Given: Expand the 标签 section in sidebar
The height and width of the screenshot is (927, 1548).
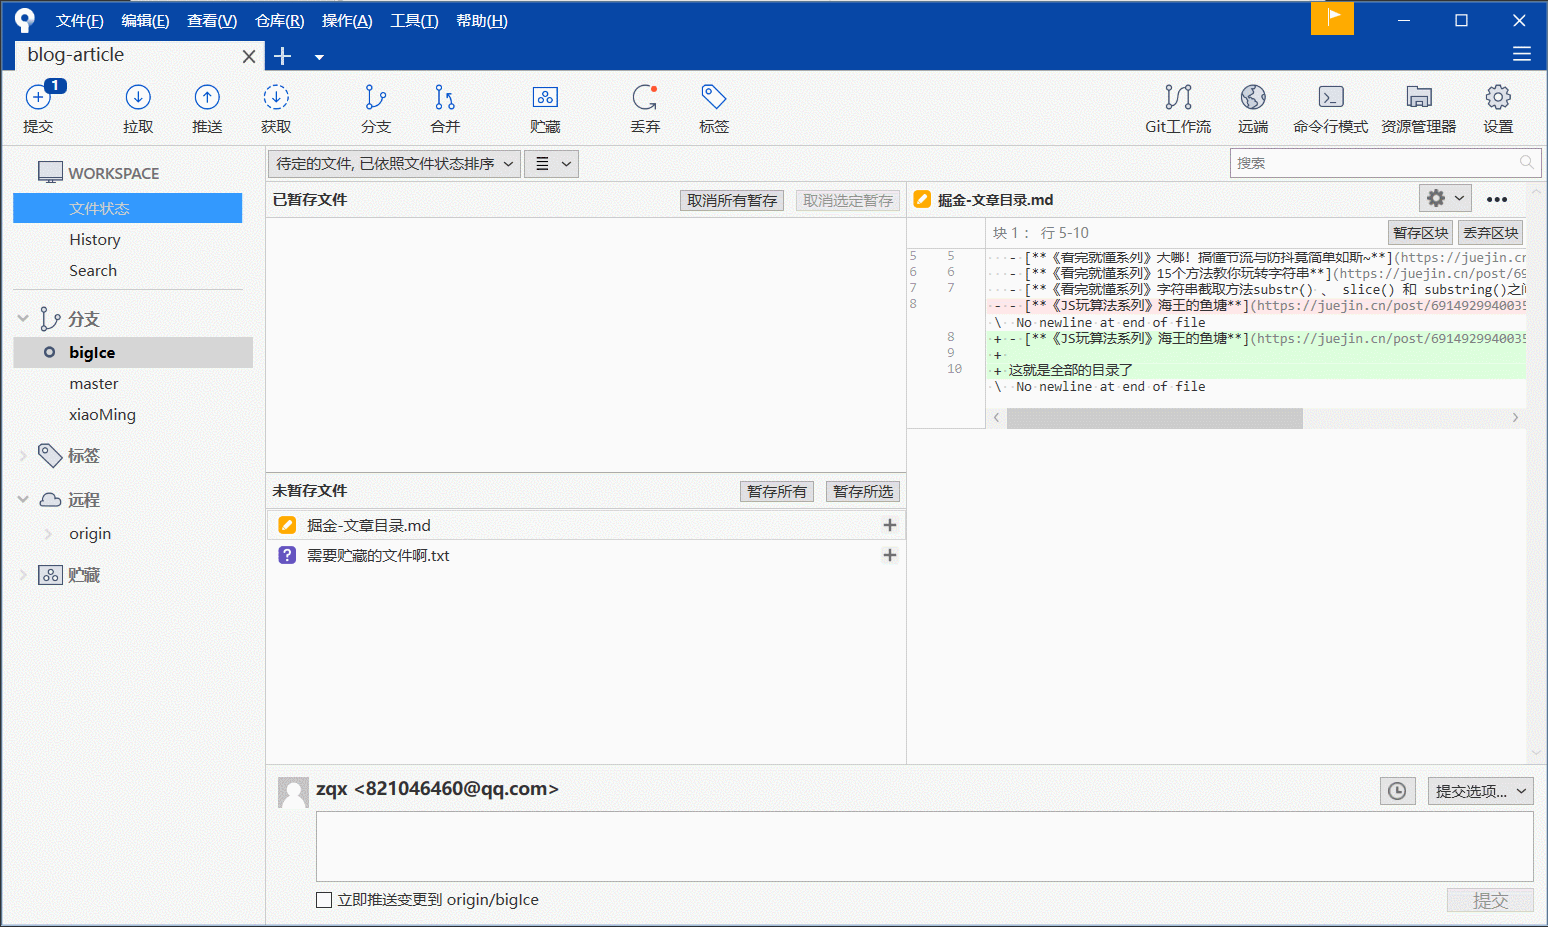Looking at the screenshot, I should coord(23,456).
